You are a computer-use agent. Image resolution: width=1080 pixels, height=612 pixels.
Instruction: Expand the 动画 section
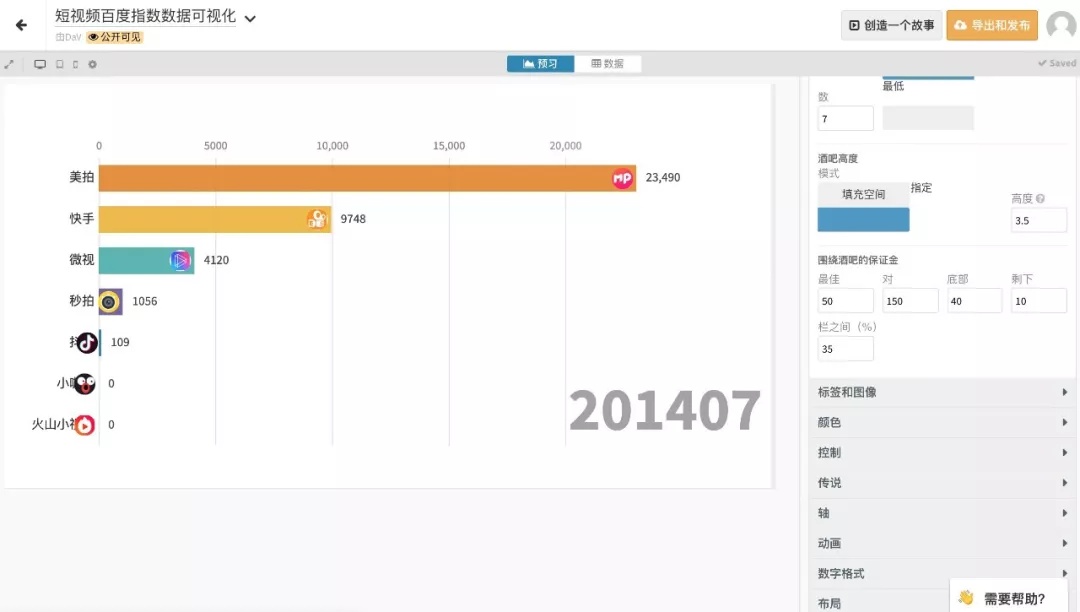coord(942,543)
